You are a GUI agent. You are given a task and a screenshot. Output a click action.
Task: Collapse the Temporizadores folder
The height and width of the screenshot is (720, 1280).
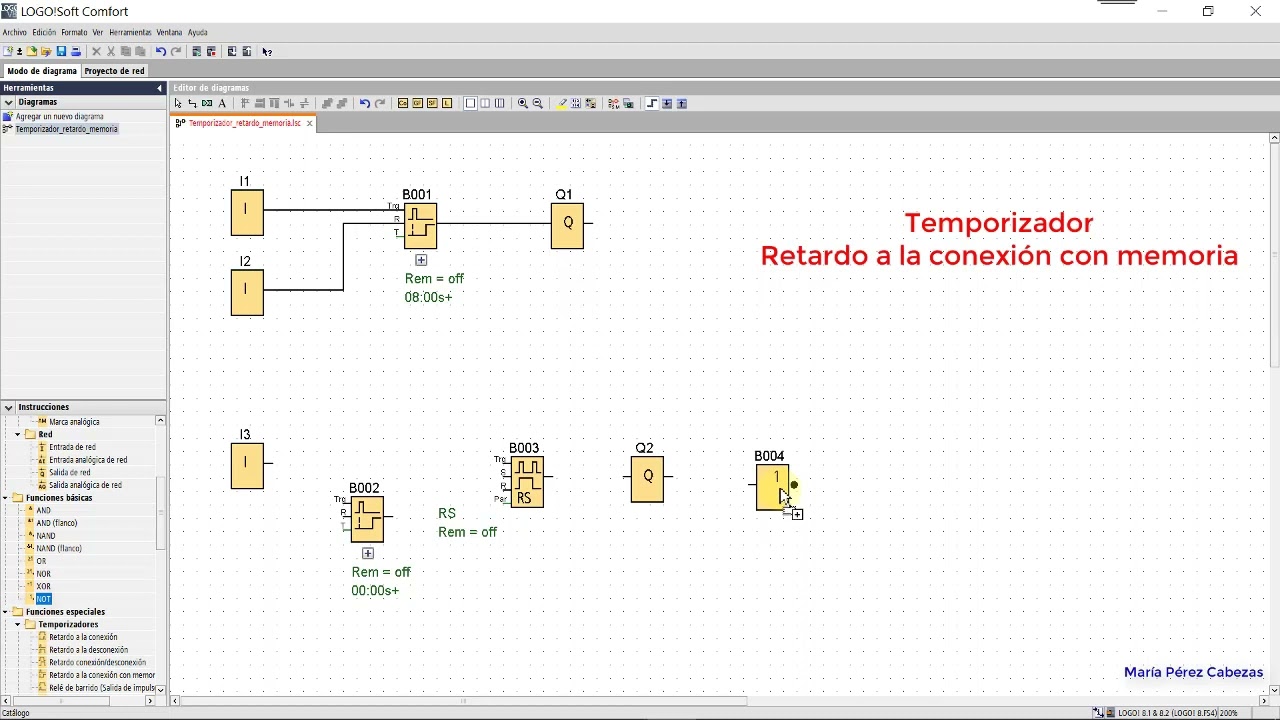[x=17, y=625]
